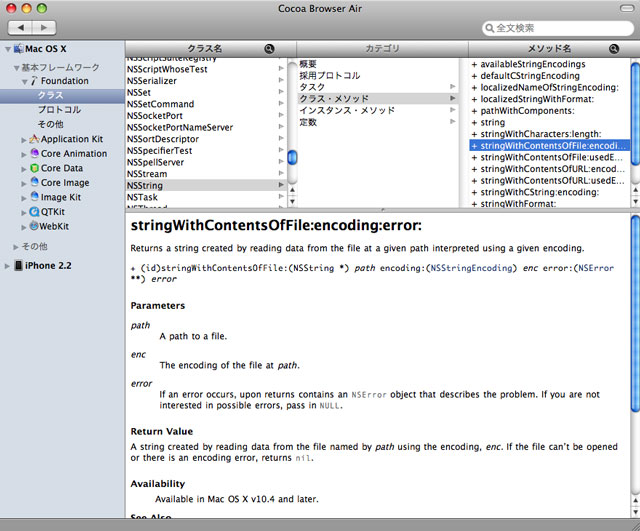Click the documentation pane scrollbar thumb
640x531 pixels.
point(635,313)
